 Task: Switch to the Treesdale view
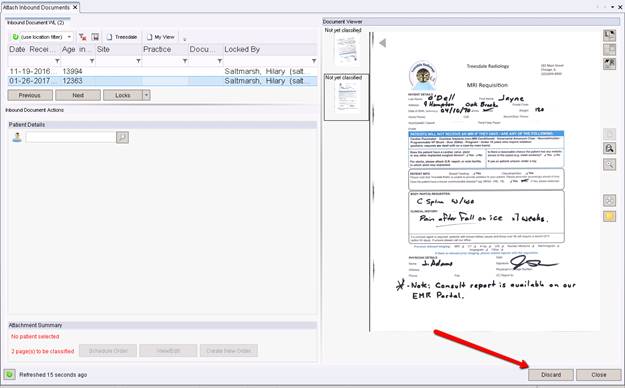click(x=122, y=37)
